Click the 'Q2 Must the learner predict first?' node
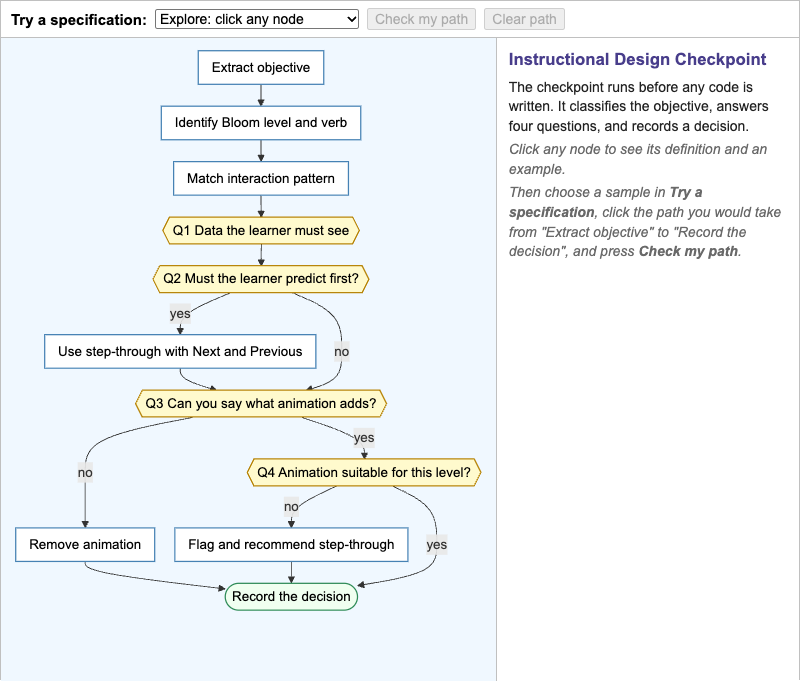The width and height of the screenshot is (800, 682). (261, 279)
